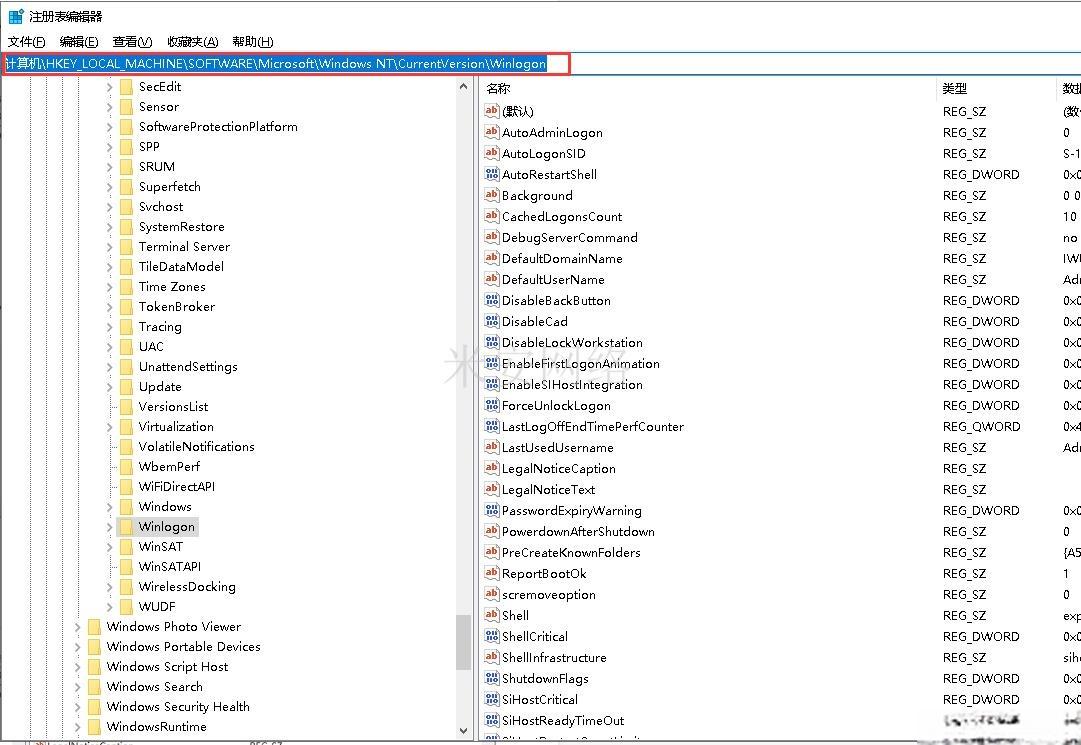Open the 收藏夹(A) menu
This screenshot has width=1081, height=745.
192,41
